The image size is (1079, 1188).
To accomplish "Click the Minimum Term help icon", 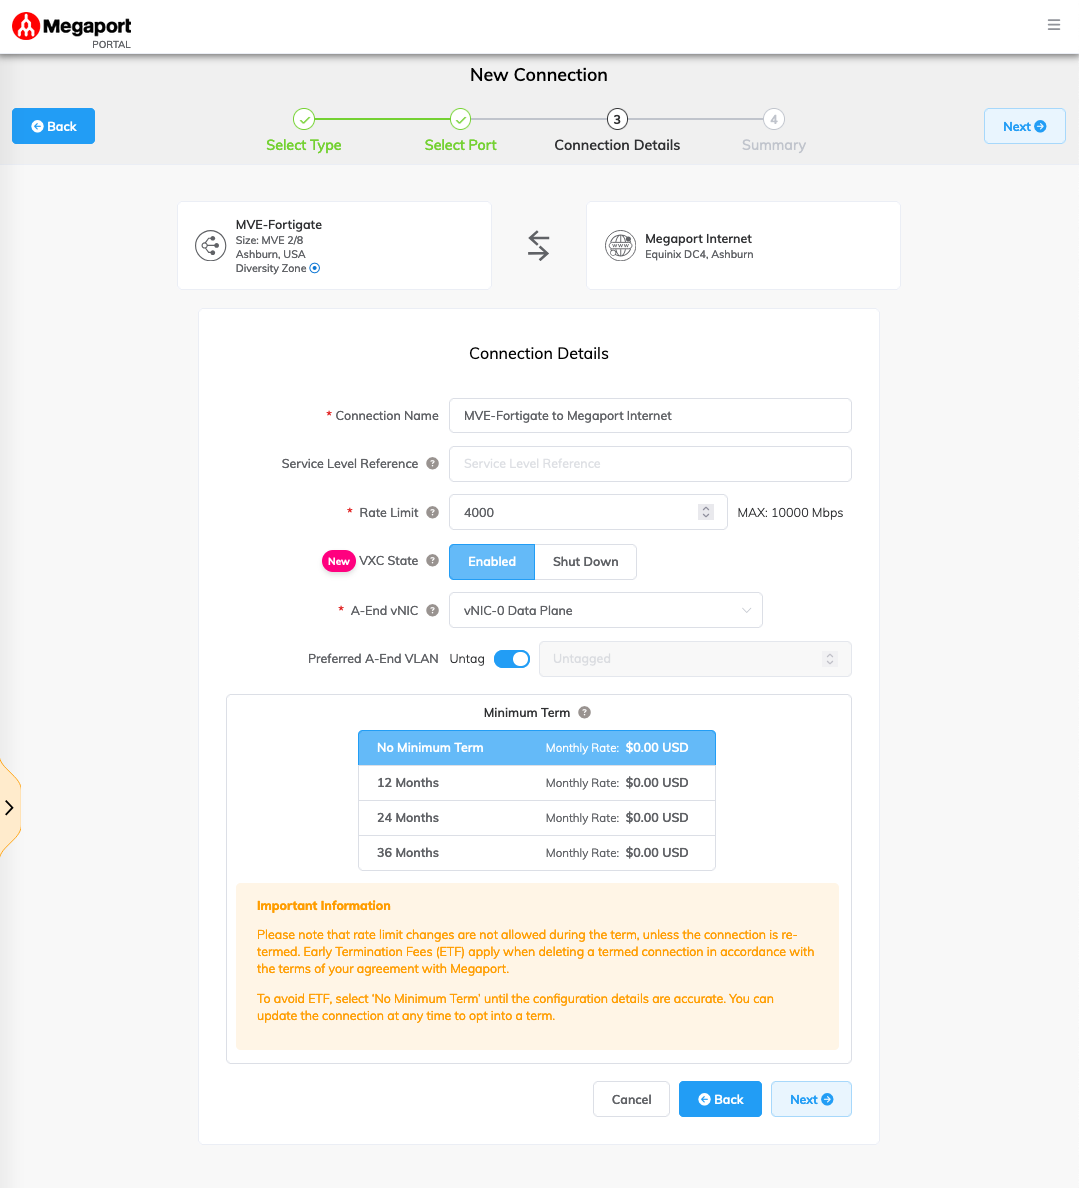I will click(585, 713).
